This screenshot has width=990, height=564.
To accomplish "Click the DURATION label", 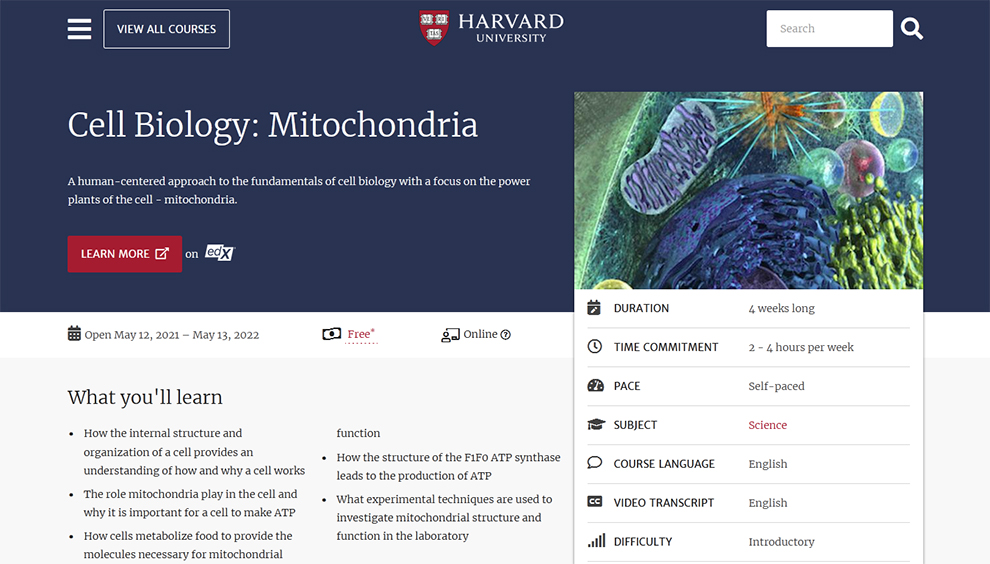I will point(641,308).
